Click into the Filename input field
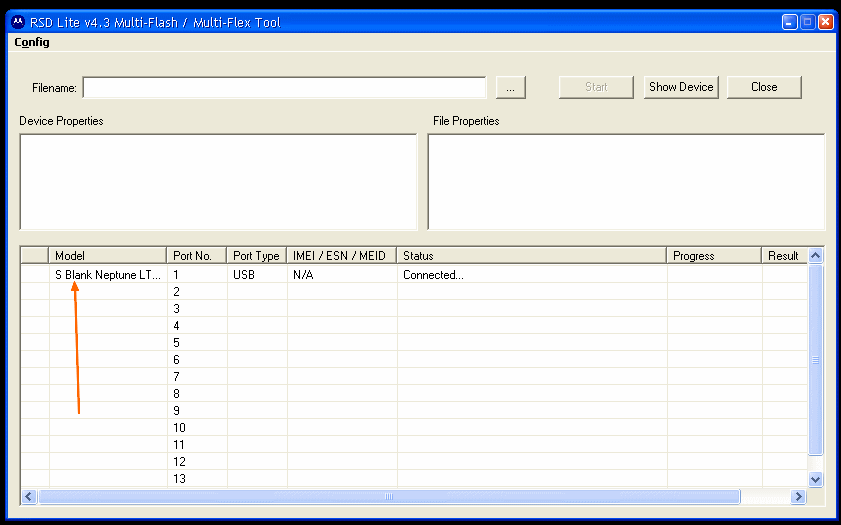 click(284, 87)
